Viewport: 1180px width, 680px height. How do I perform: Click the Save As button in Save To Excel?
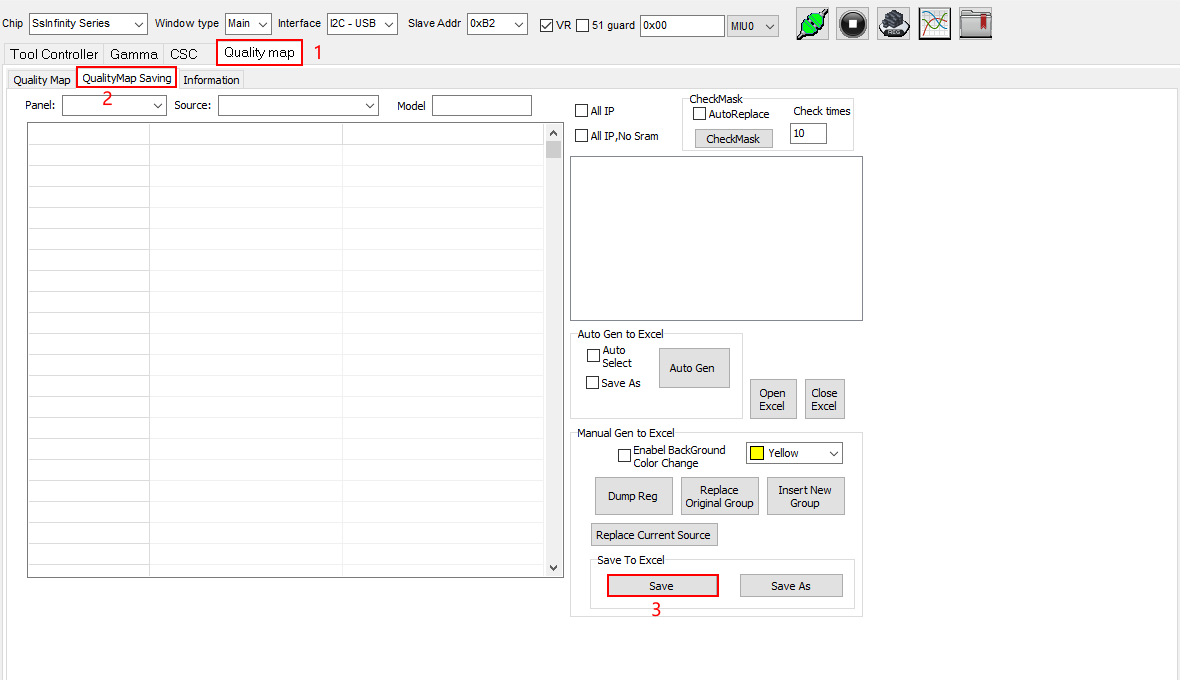(791, 585)
